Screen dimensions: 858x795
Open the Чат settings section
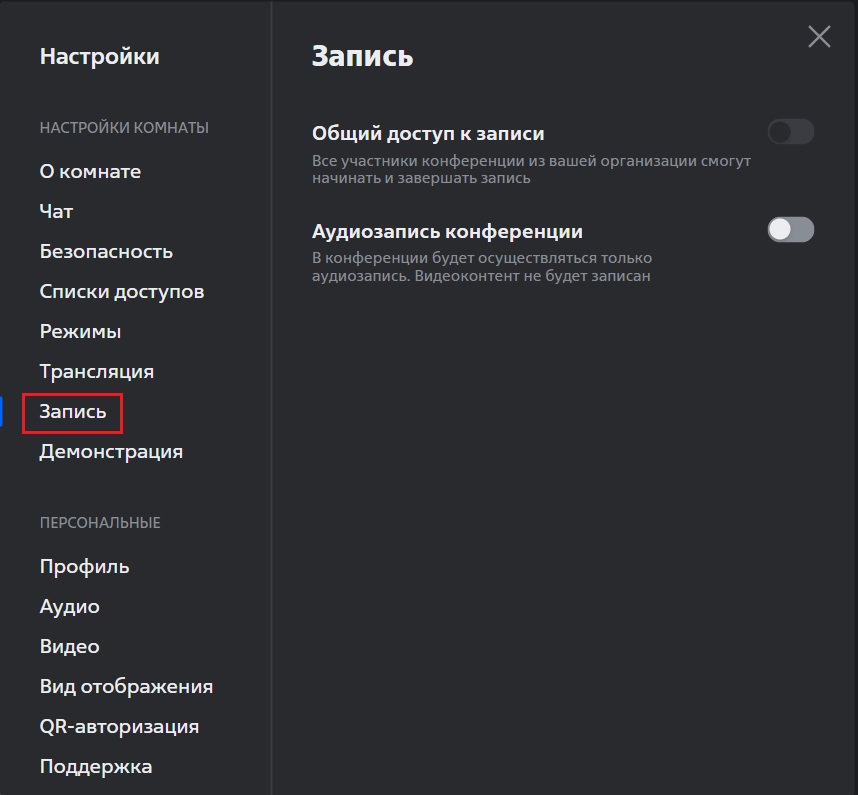point(56,212)
